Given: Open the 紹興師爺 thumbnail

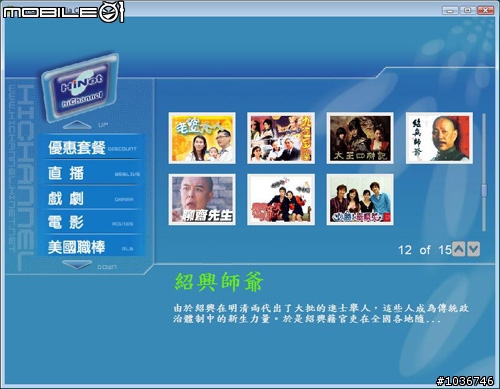Looking at the screenshot, I should 439,138.
